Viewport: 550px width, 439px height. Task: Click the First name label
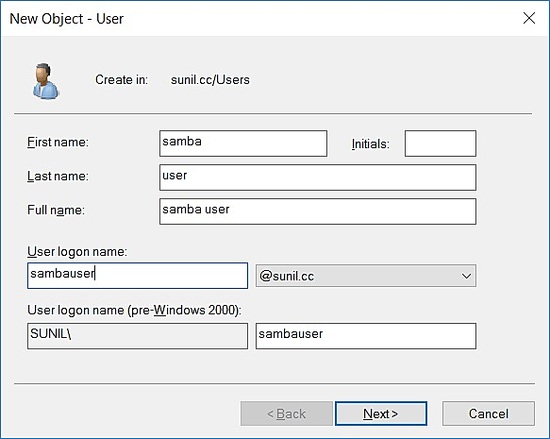pos(58,142)
